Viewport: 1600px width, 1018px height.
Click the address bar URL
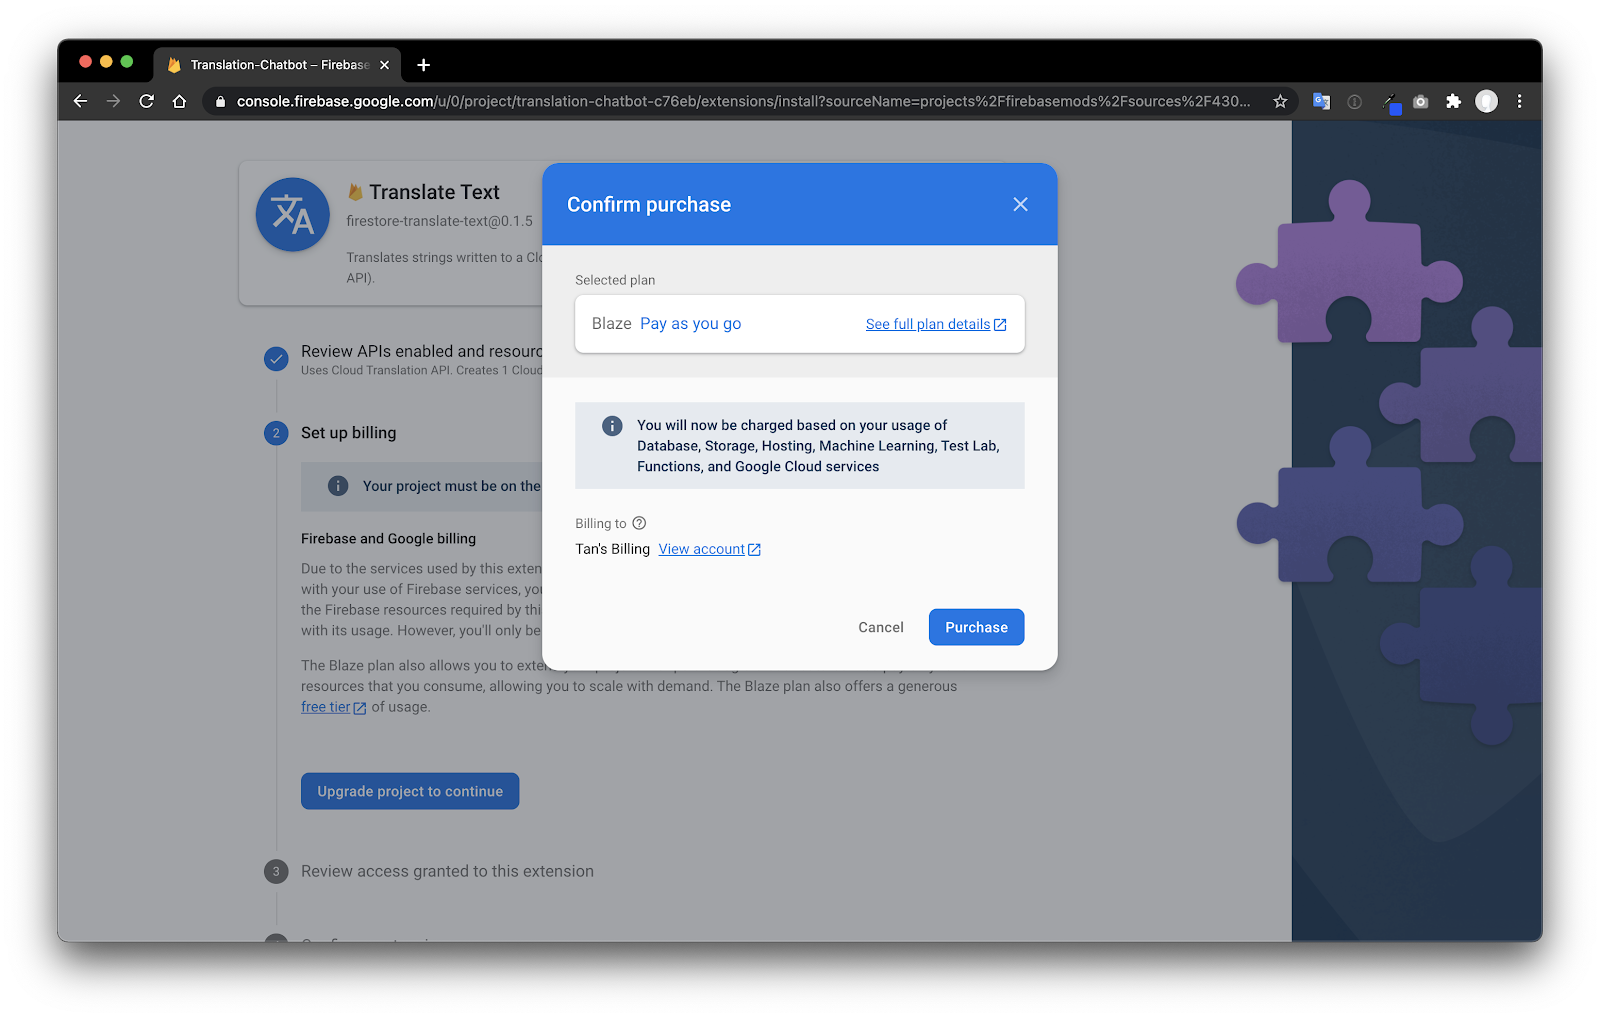click(743, 101)
